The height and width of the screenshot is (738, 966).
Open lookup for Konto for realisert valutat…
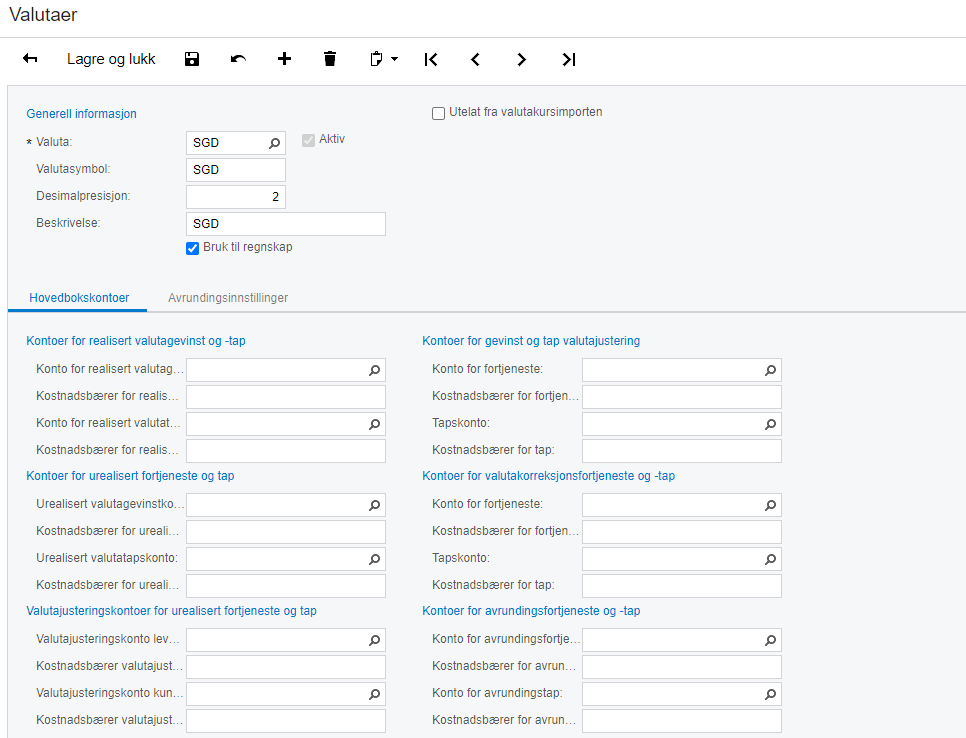click(374, 424)
